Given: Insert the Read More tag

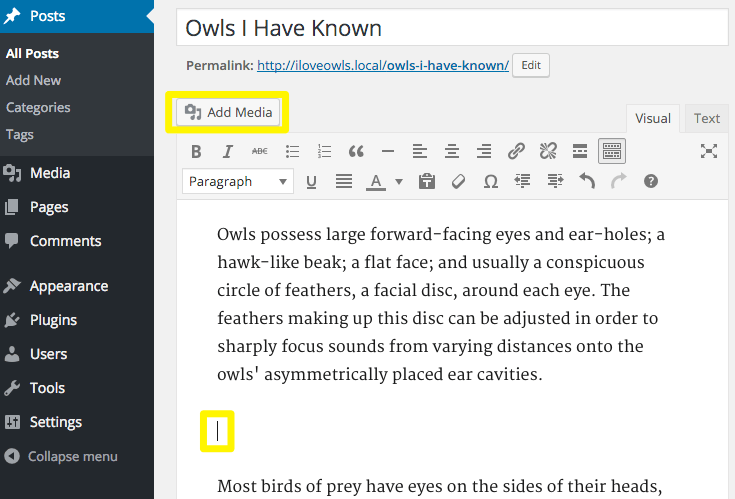Looking at the screenshot, I should (580, 151).
